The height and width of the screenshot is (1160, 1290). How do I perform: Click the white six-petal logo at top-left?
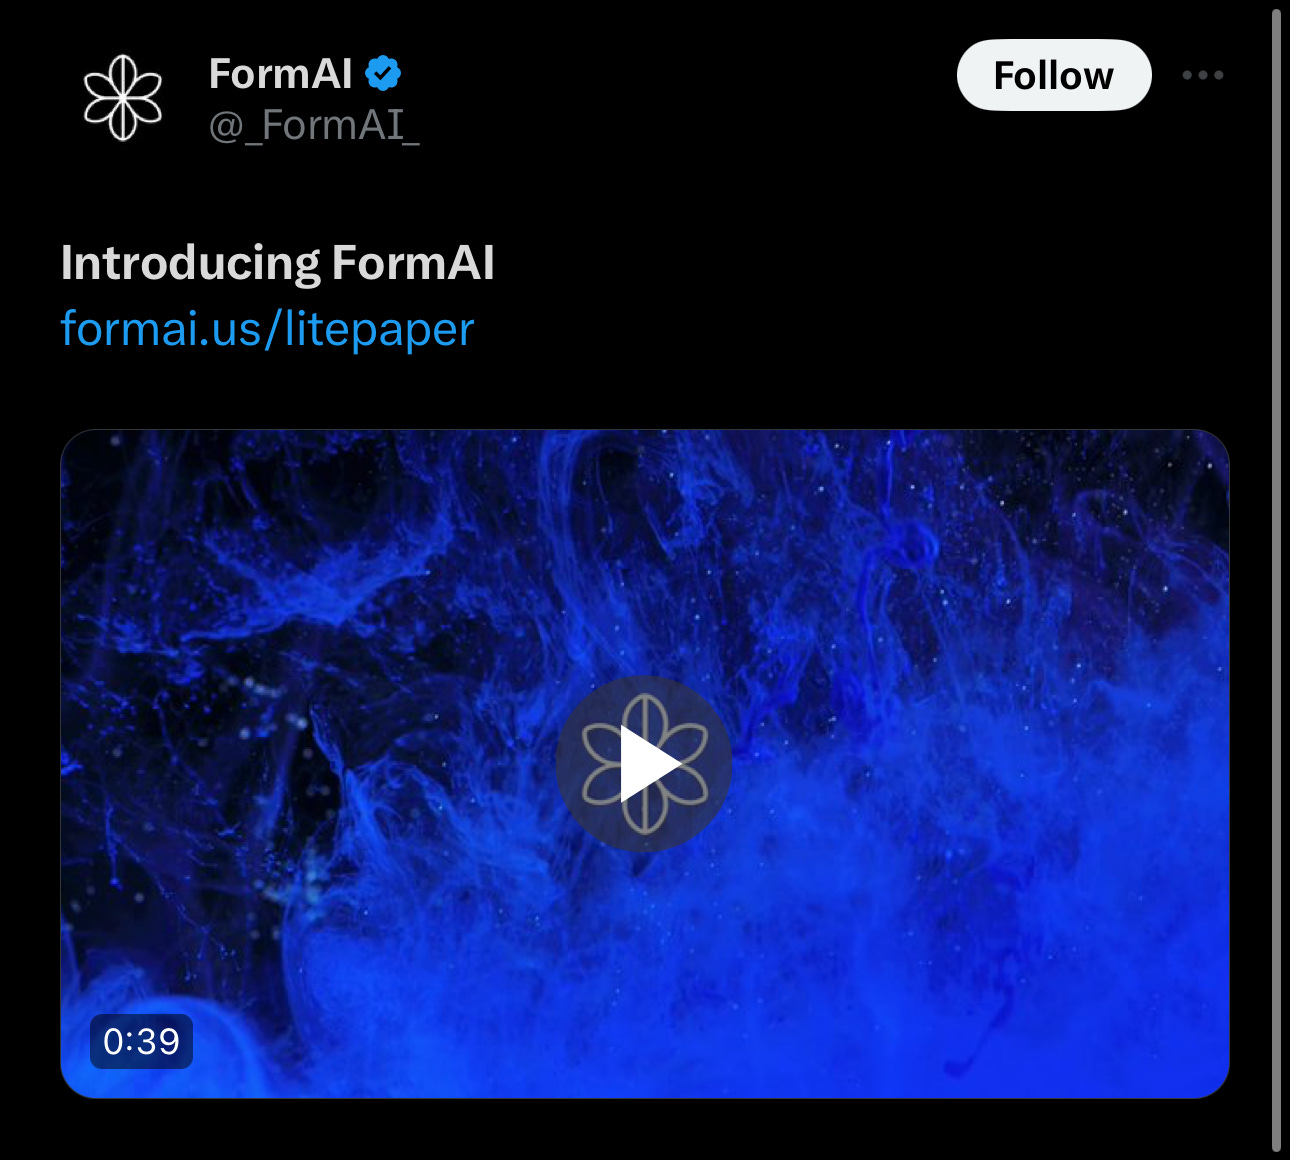[122, 97]
